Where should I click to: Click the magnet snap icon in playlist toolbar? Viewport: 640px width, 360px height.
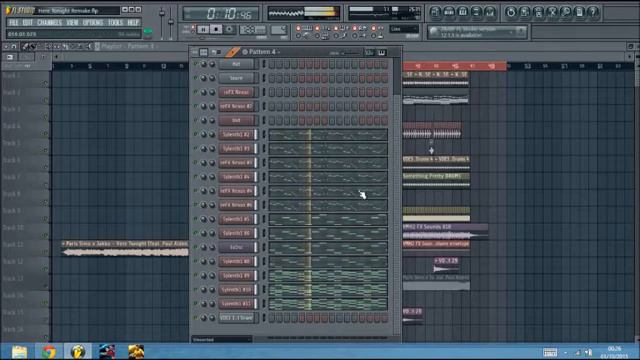[14, 47]
